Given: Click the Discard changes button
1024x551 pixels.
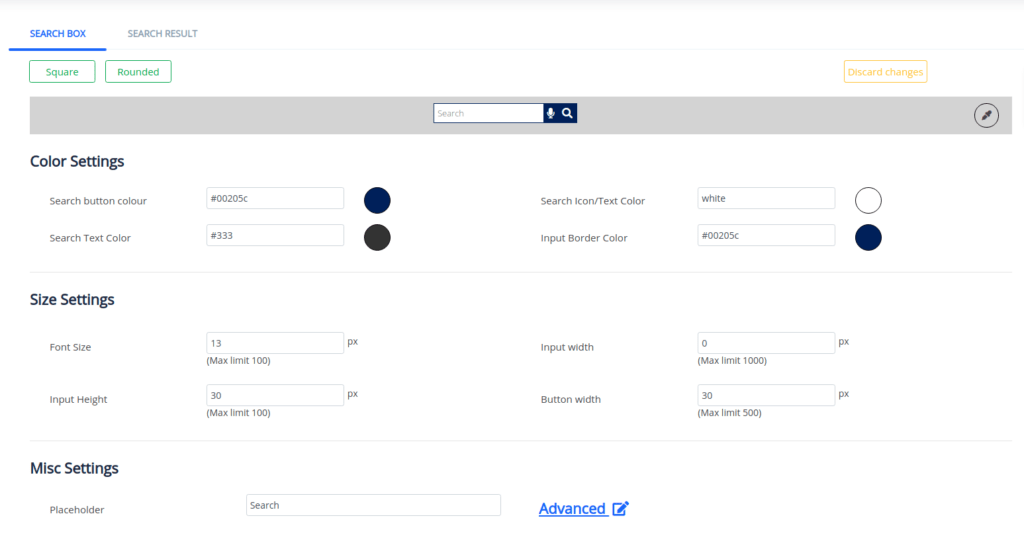Looking at the screenshot, I should pos(886,72).
